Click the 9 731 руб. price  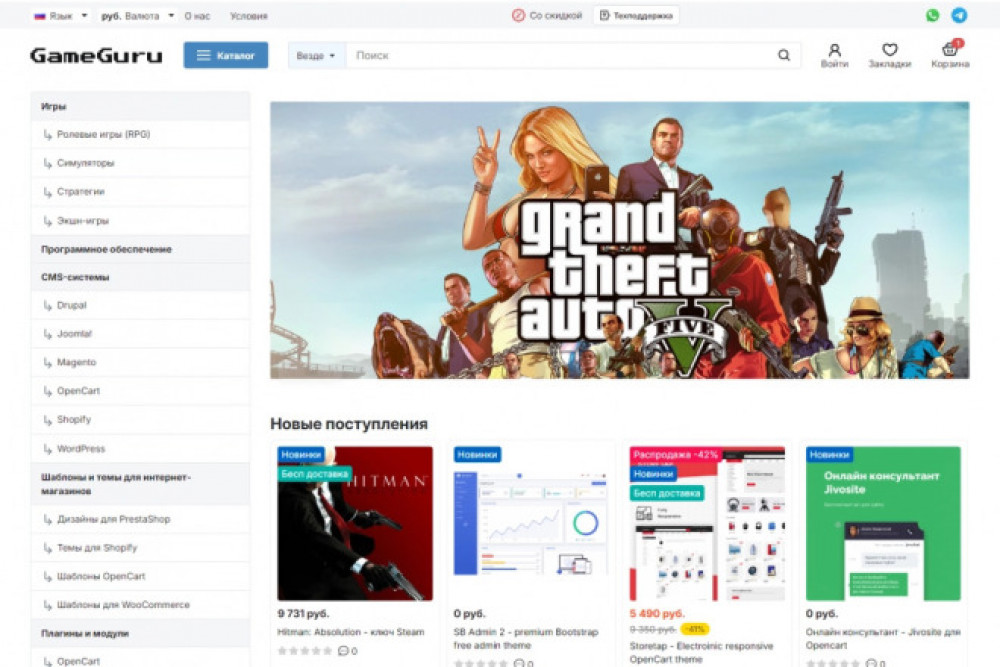click(303, 613)
